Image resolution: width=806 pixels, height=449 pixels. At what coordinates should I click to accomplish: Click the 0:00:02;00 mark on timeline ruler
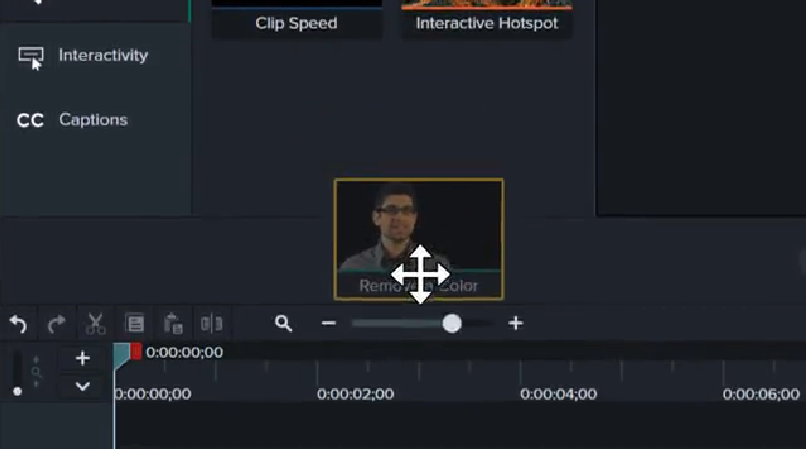tap(355, 394)
